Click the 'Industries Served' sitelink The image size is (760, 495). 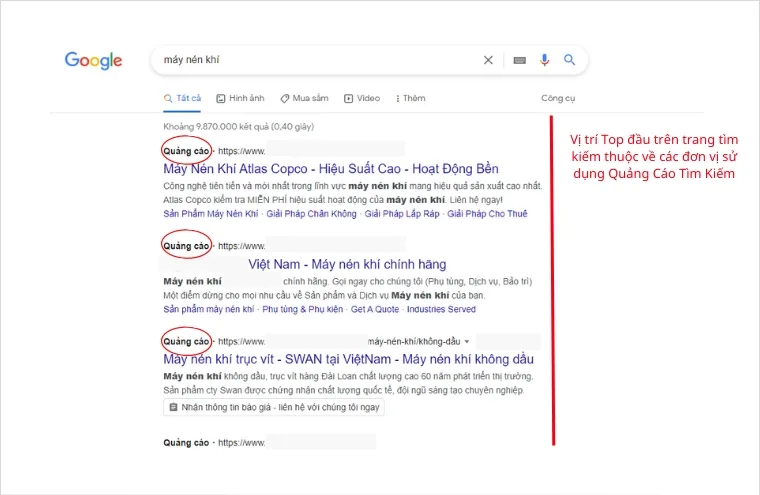click(441, 309)
